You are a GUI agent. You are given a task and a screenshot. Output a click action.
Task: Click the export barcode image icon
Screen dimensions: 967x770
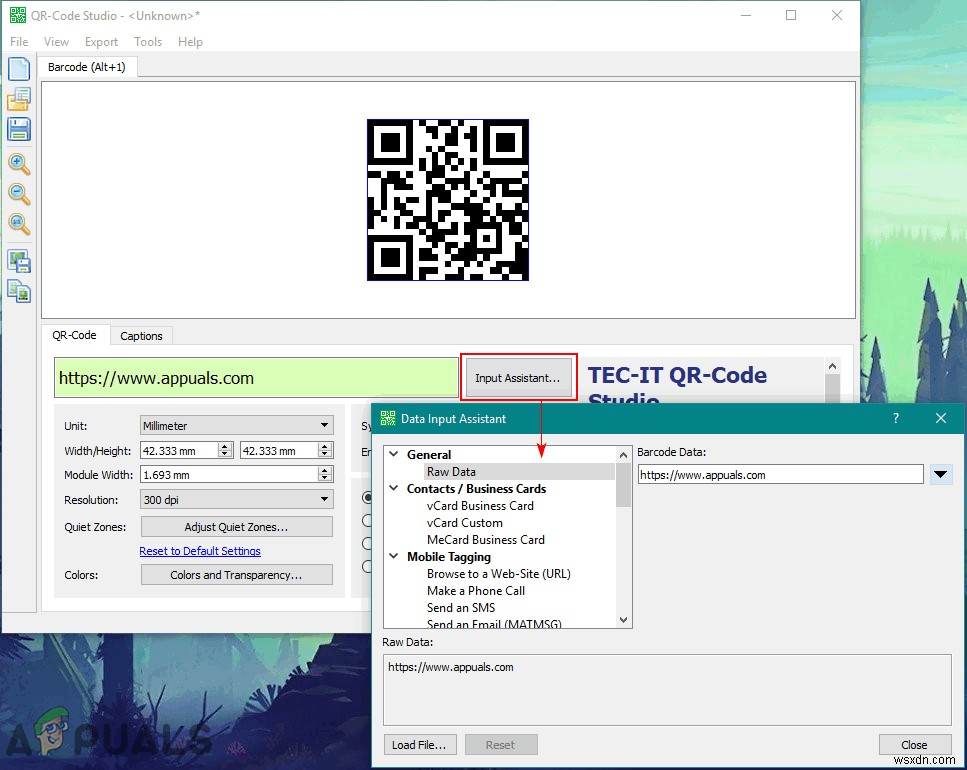pos(19,261)
